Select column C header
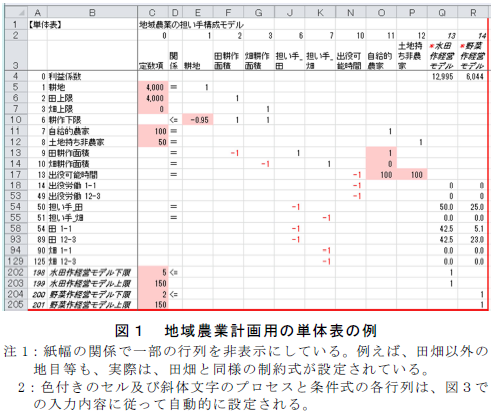This screenshot has width=493, height=418. tap(153, 13)
